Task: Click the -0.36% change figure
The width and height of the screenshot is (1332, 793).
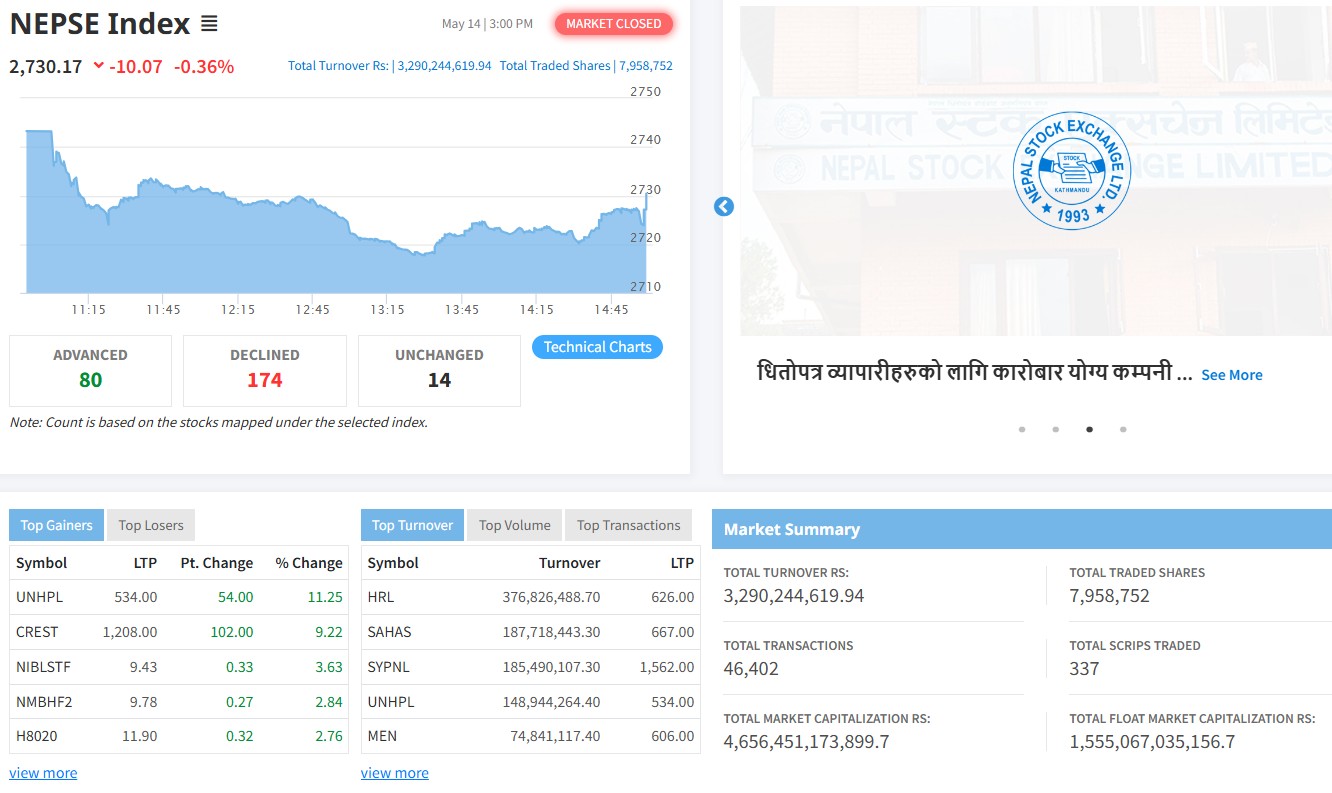Action: 204,66
